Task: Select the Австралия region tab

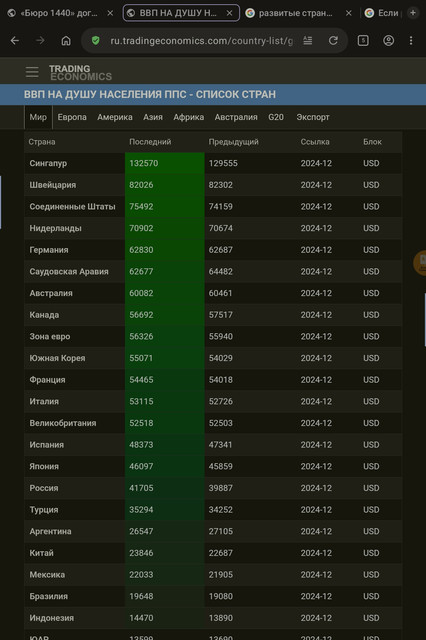Action: [236, 117]
